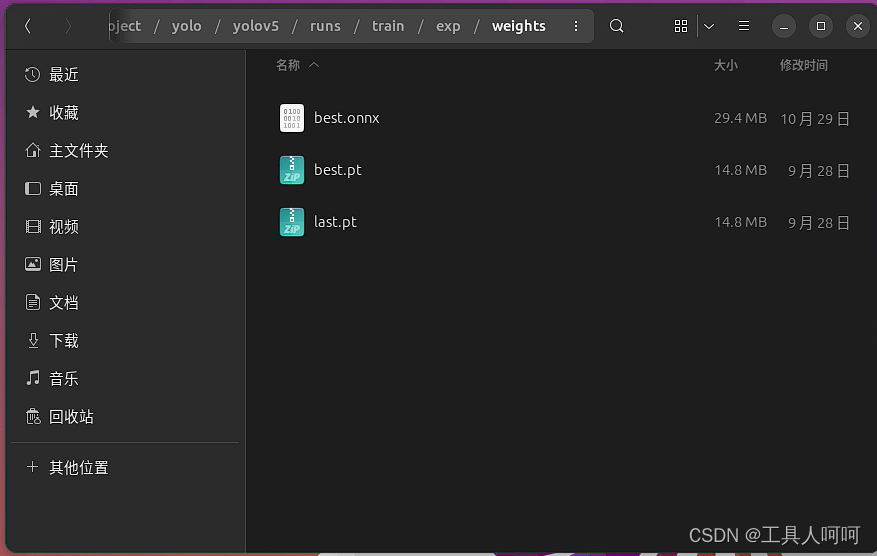Open view options dropdown arrow
Viewport: 877px width, 556px height.
pos(709,26)
